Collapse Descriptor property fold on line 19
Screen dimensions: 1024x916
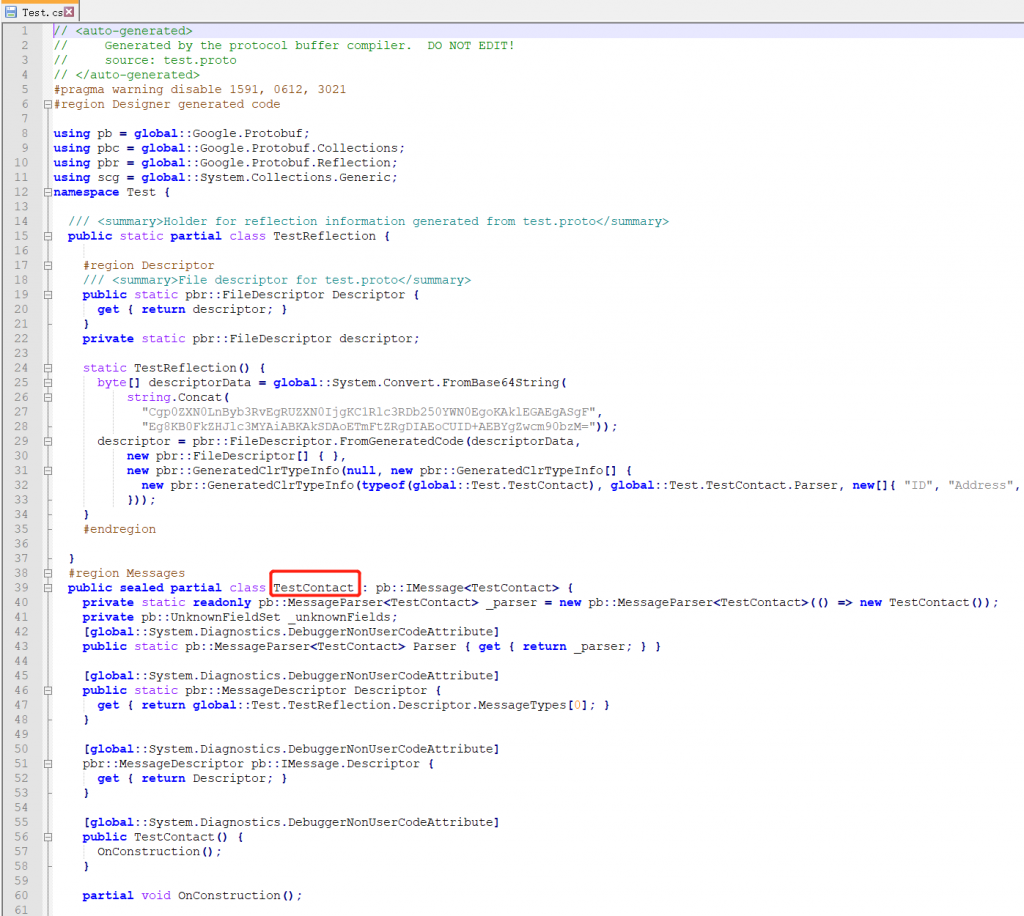(x=48, y=295)
